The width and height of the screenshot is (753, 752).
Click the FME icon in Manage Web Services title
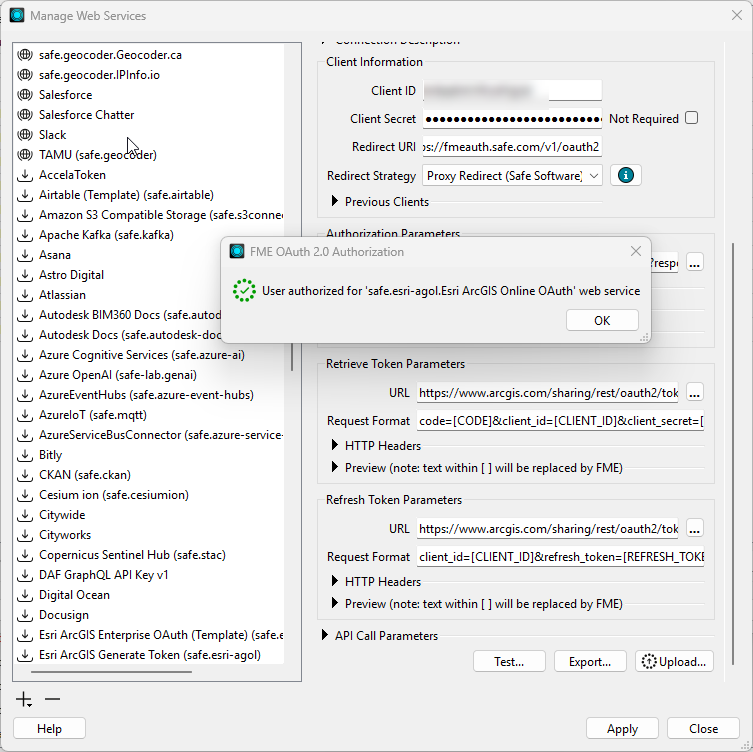click(x=17, y=15)
